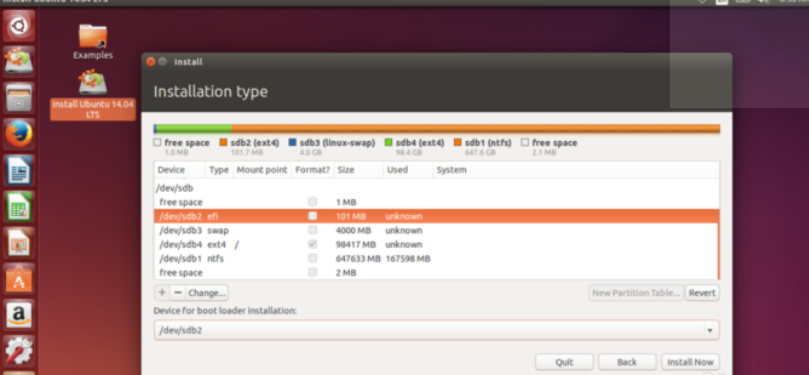Click the Quit button
Image resolution: width=809 pixels, height=375 pixels.
click(x=564, y=362)
